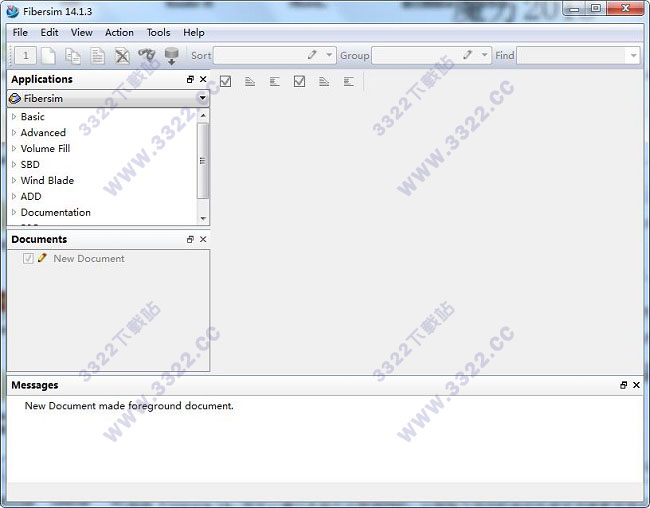Click the crossed-out delete page icon
650x508 pixels.
click(x=122, y=56)
